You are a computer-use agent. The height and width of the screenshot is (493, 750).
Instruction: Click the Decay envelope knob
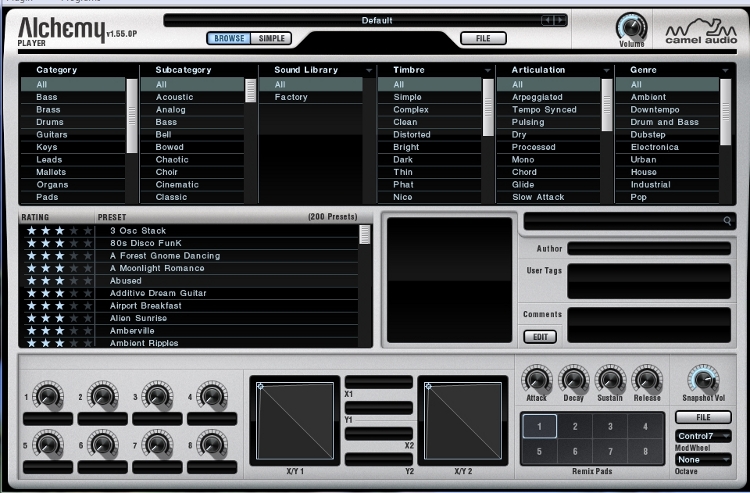(573, 379)
